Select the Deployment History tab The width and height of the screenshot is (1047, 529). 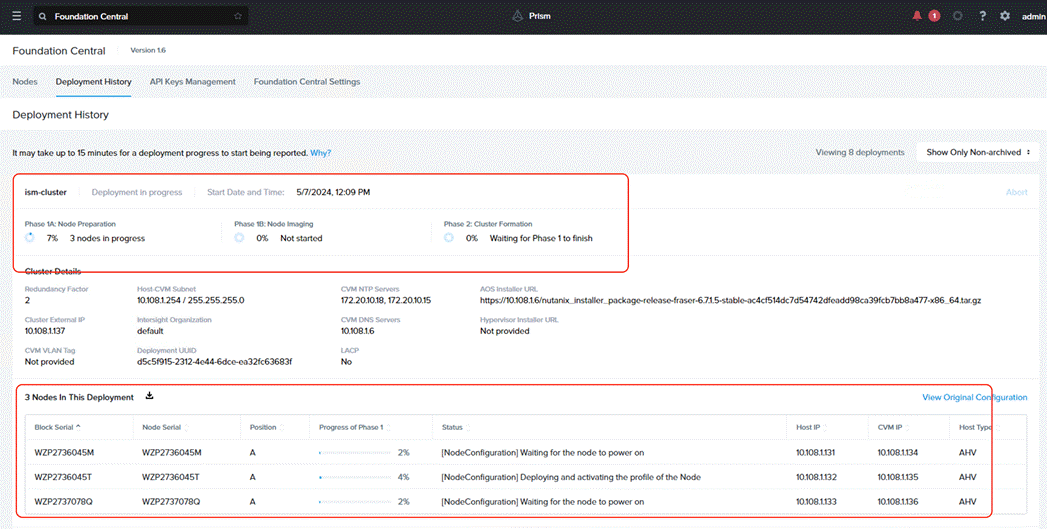(93, 81)
